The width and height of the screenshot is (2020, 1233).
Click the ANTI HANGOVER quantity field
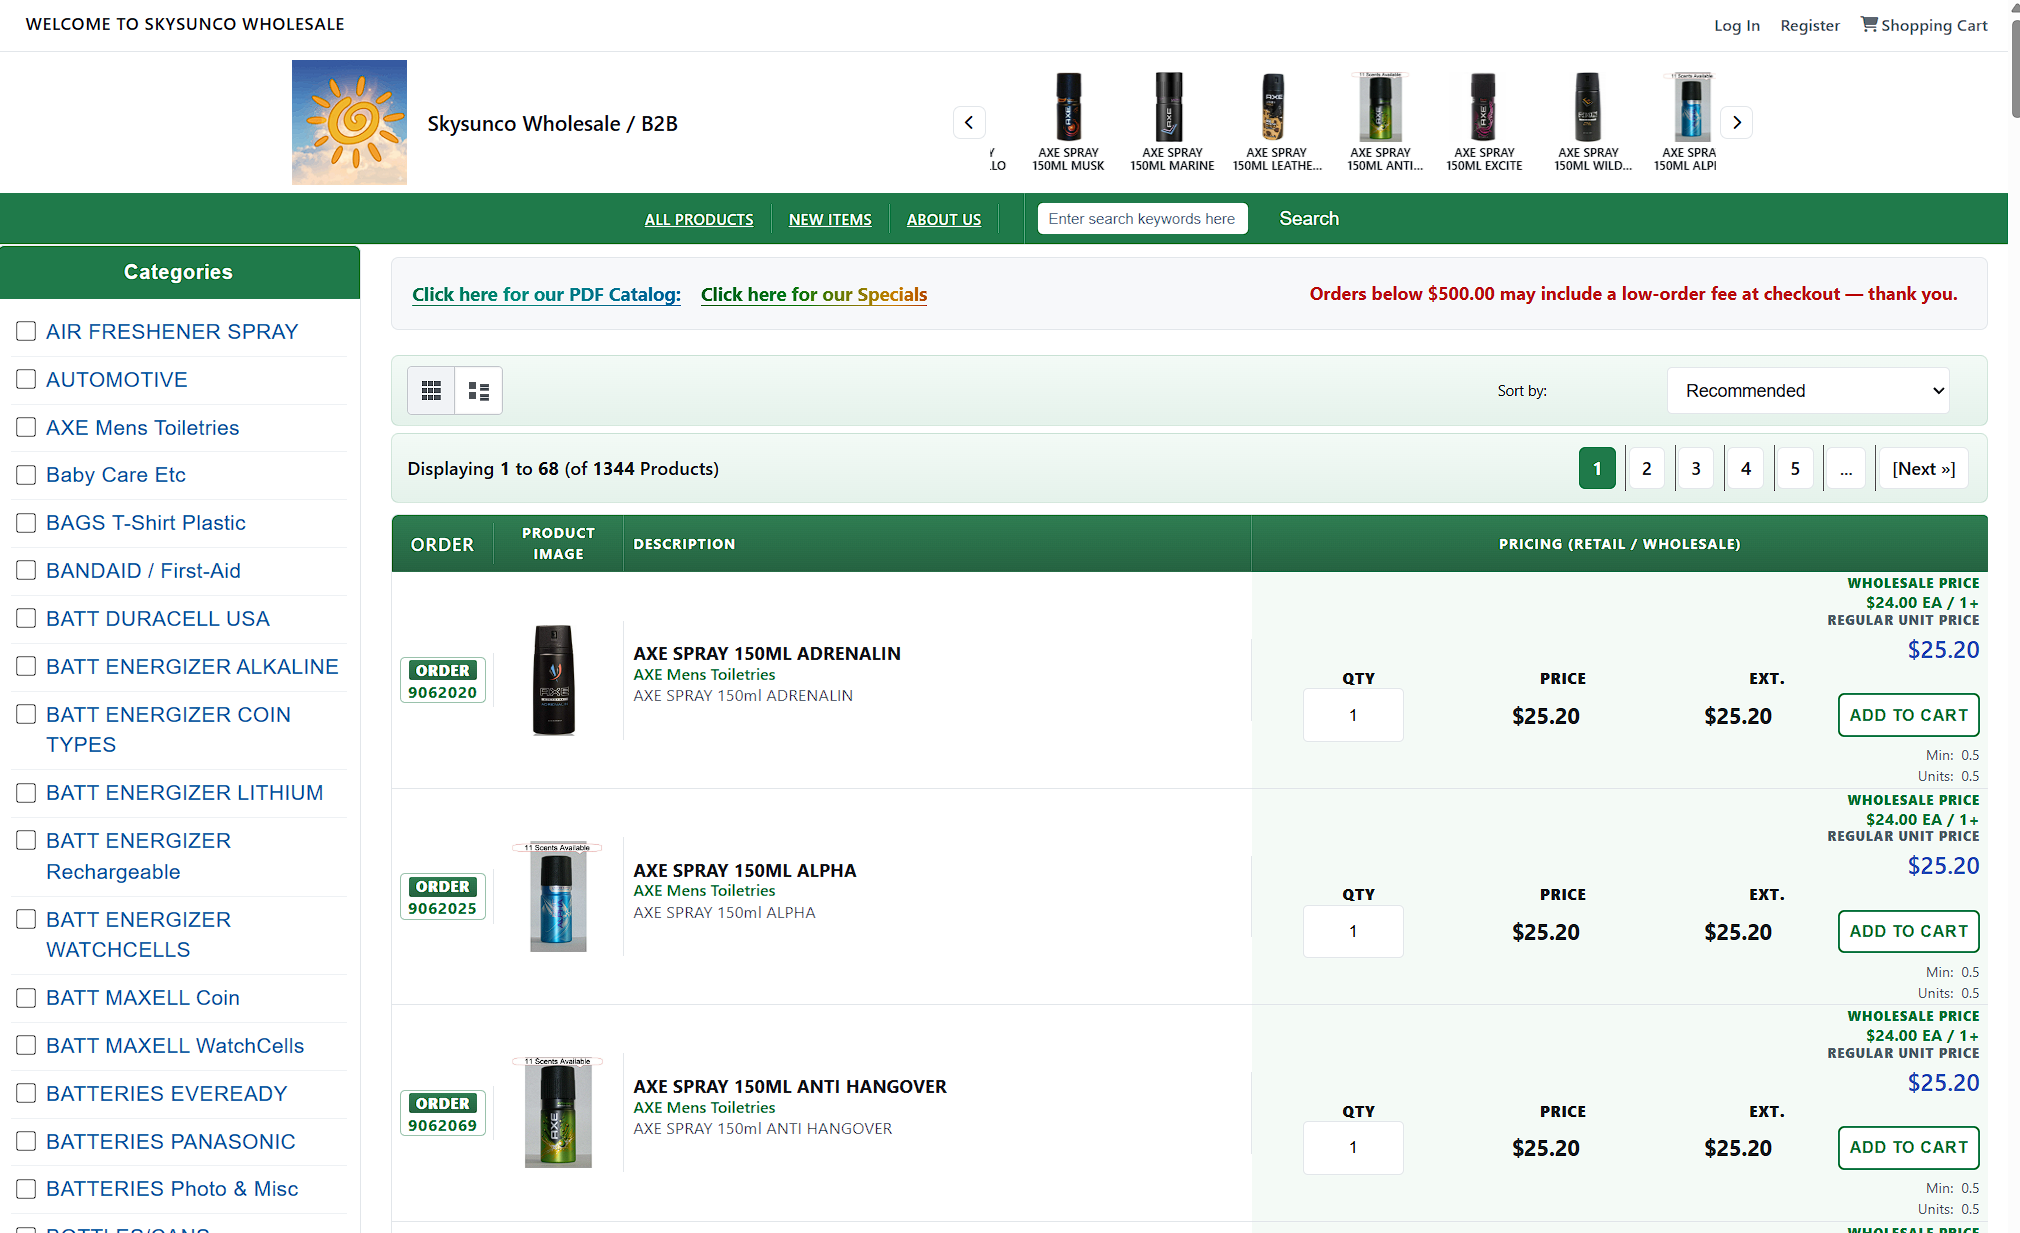point(1353,1148)
